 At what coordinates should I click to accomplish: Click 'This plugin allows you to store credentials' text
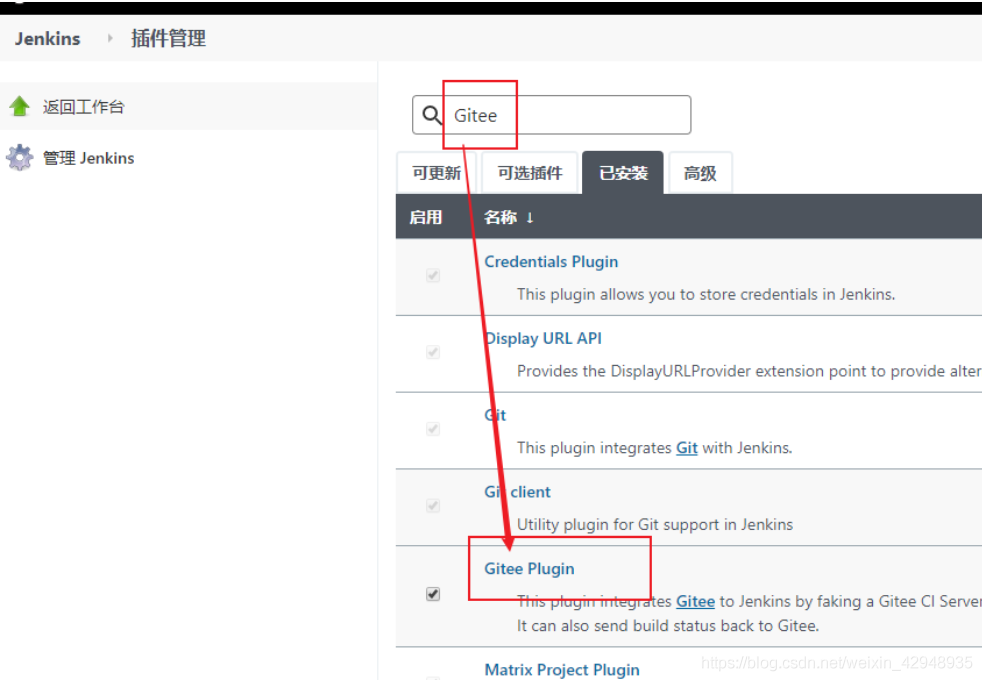[x=706, y=294]
